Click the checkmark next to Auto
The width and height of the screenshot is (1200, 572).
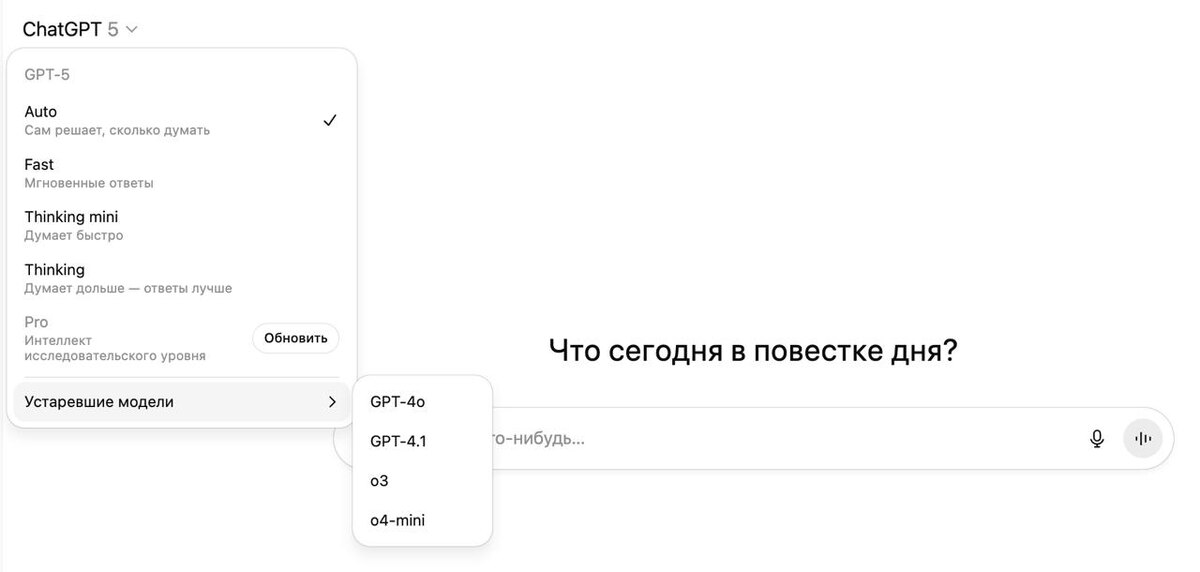tap(330, 120)
